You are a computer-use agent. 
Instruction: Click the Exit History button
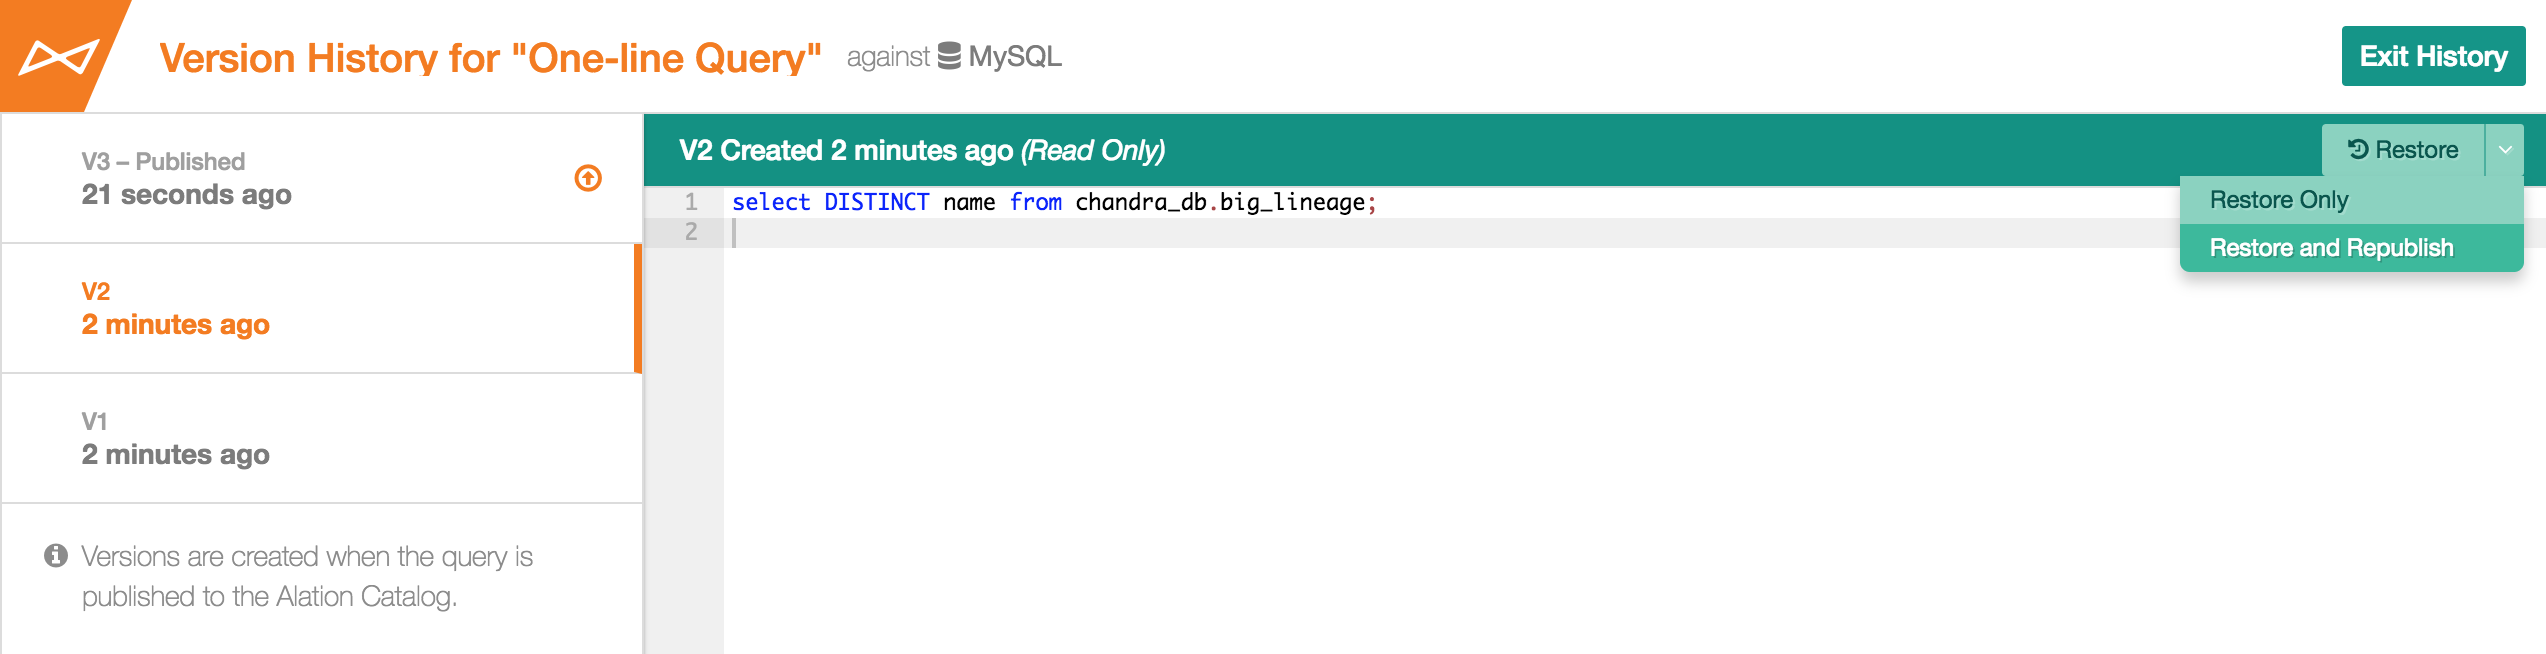point(2433,56)
